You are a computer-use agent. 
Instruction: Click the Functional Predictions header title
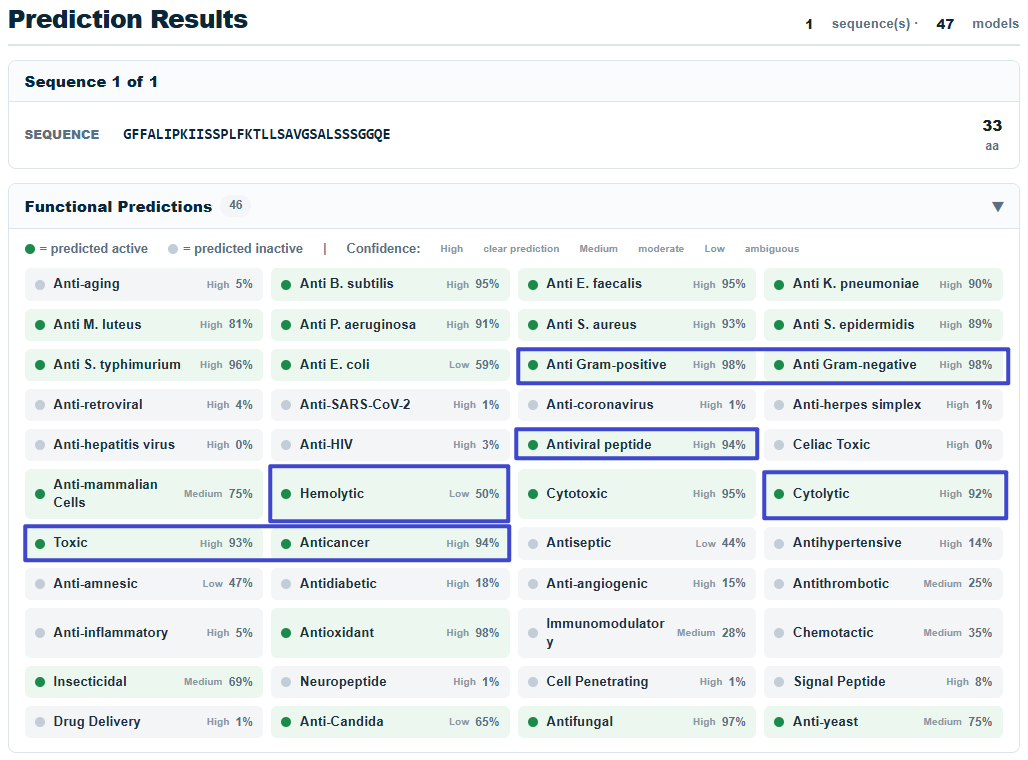coord(119,207)
